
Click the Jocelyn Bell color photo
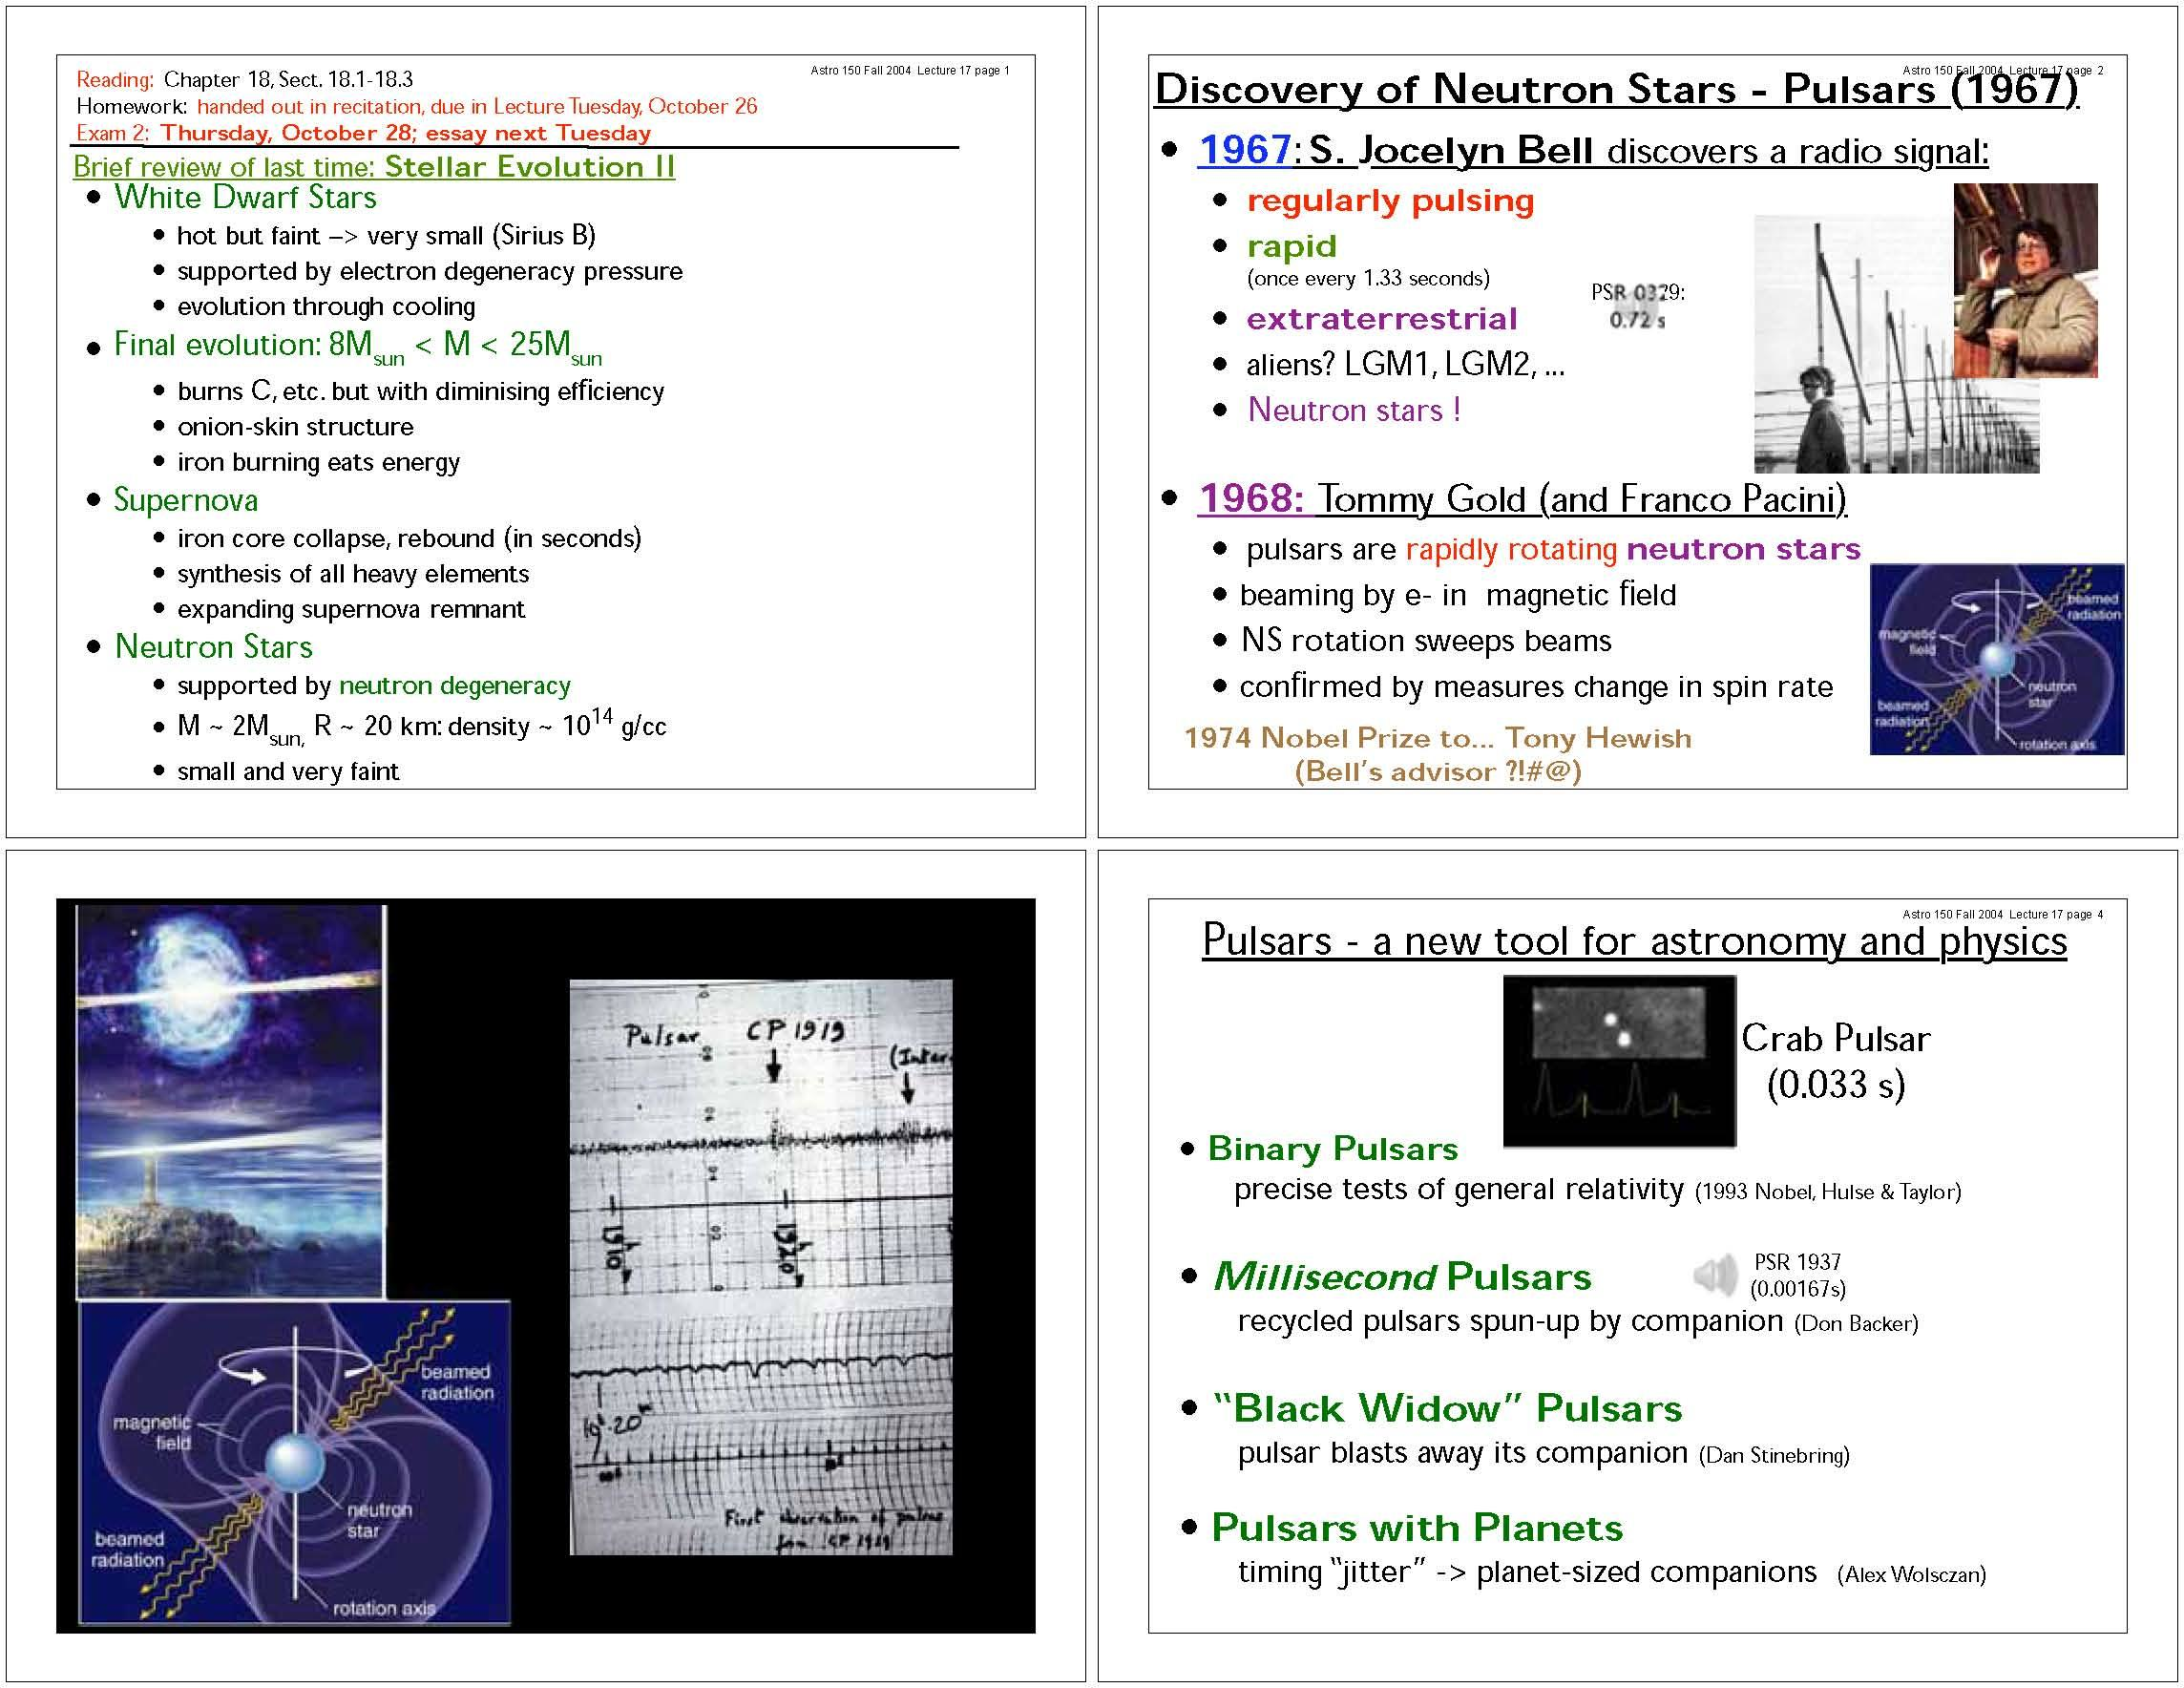point(2025,280)
